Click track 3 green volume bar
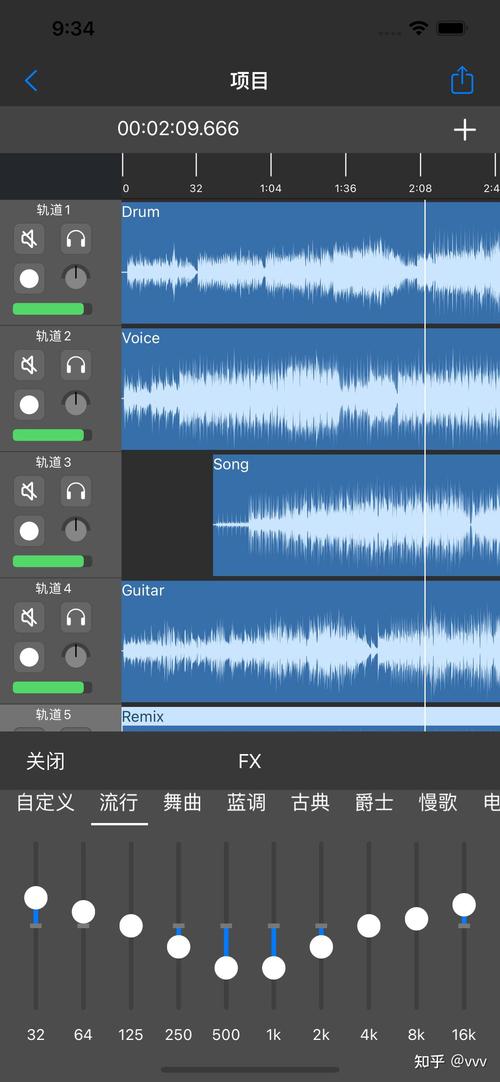 click(x=52, y=561)
